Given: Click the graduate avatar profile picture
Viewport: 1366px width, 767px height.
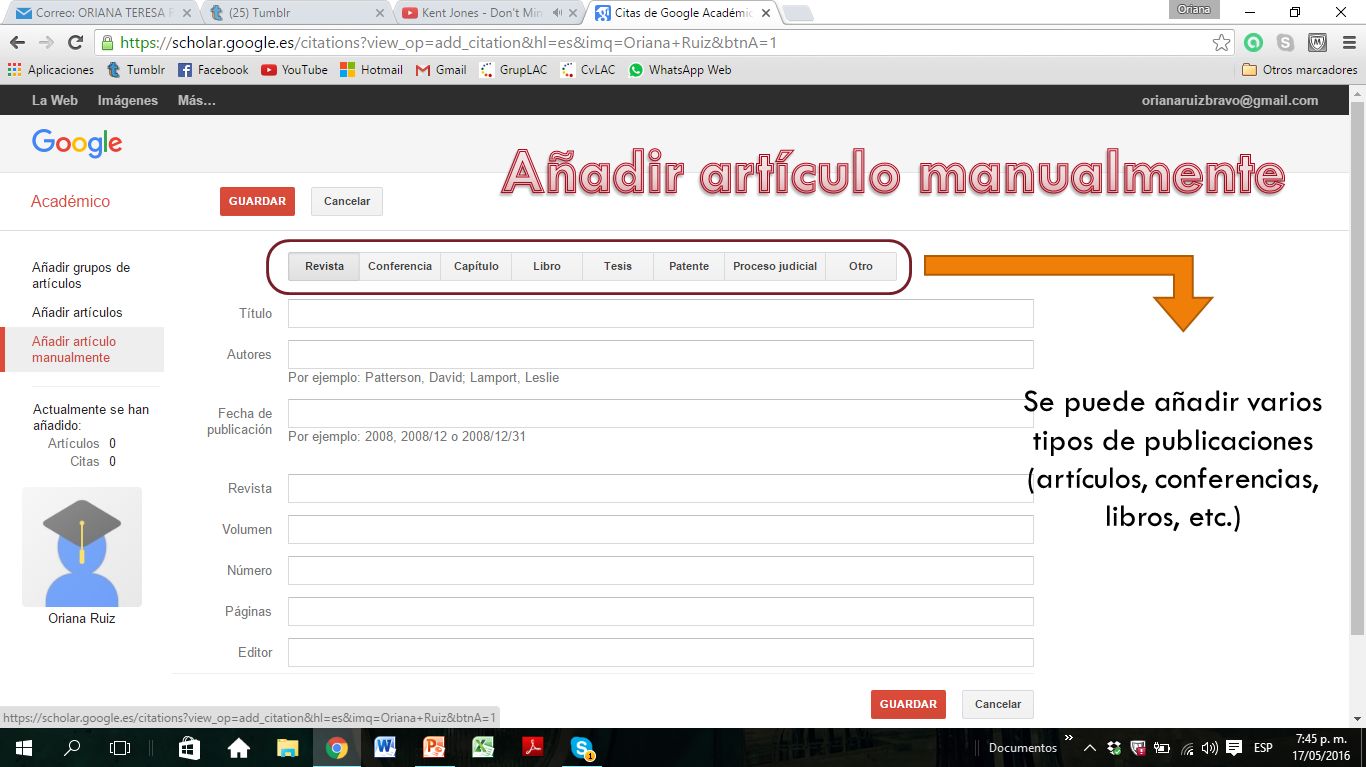Looking at the screenshot, I should pos(82,547).
